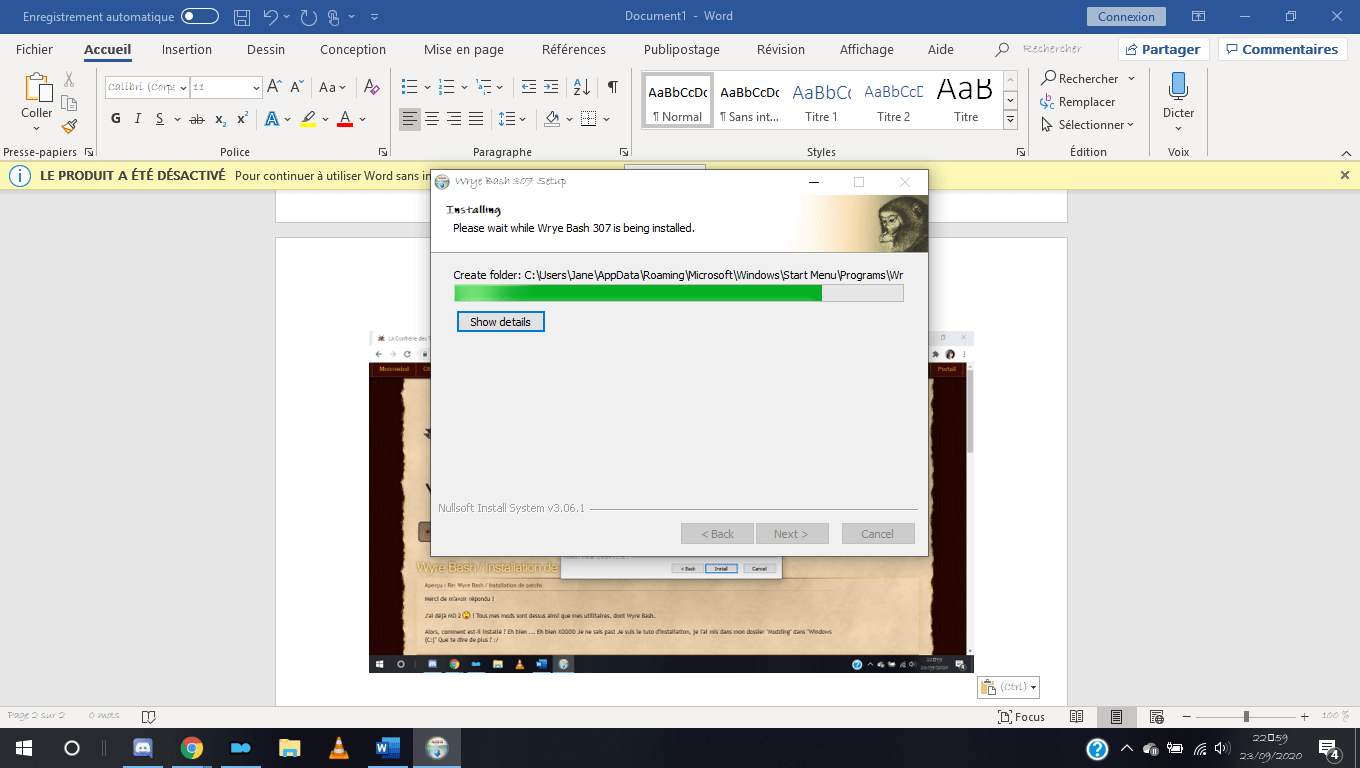This screenshot has width=1360, height=768.
Task: Open font name combo box
Action: [147, 87]
